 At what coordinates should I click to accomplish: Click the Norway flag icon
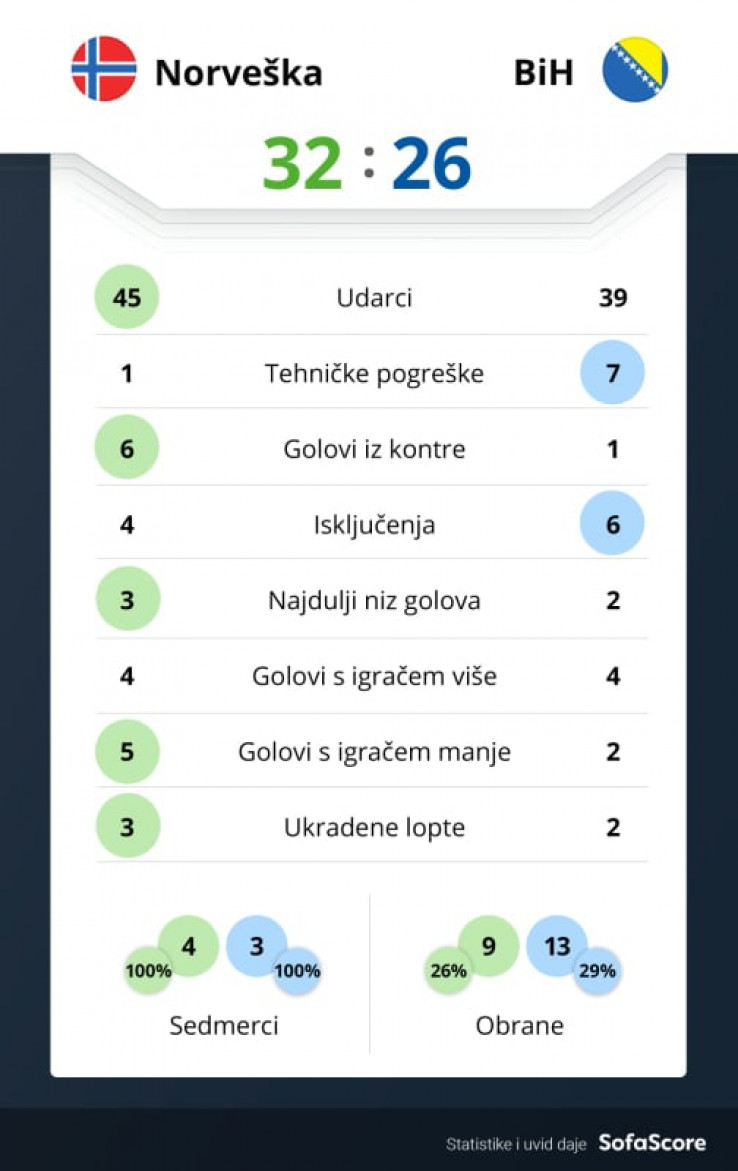(x=104, y=69)
